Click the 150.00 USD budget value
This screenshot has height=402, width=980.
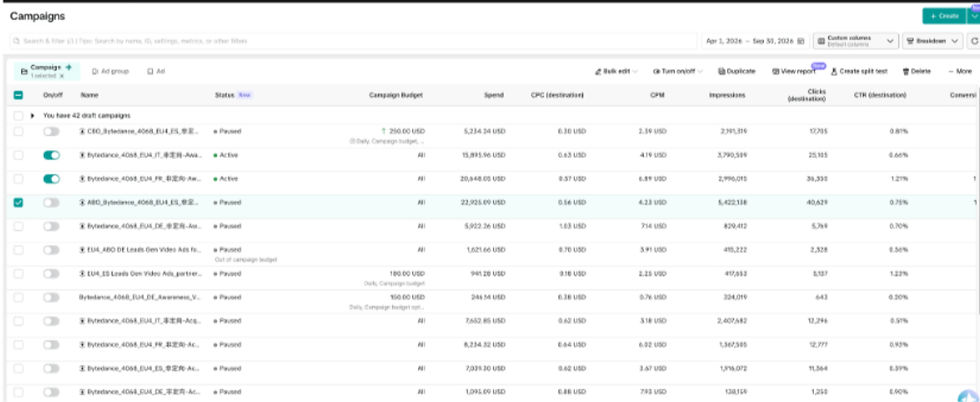[407, 297]
